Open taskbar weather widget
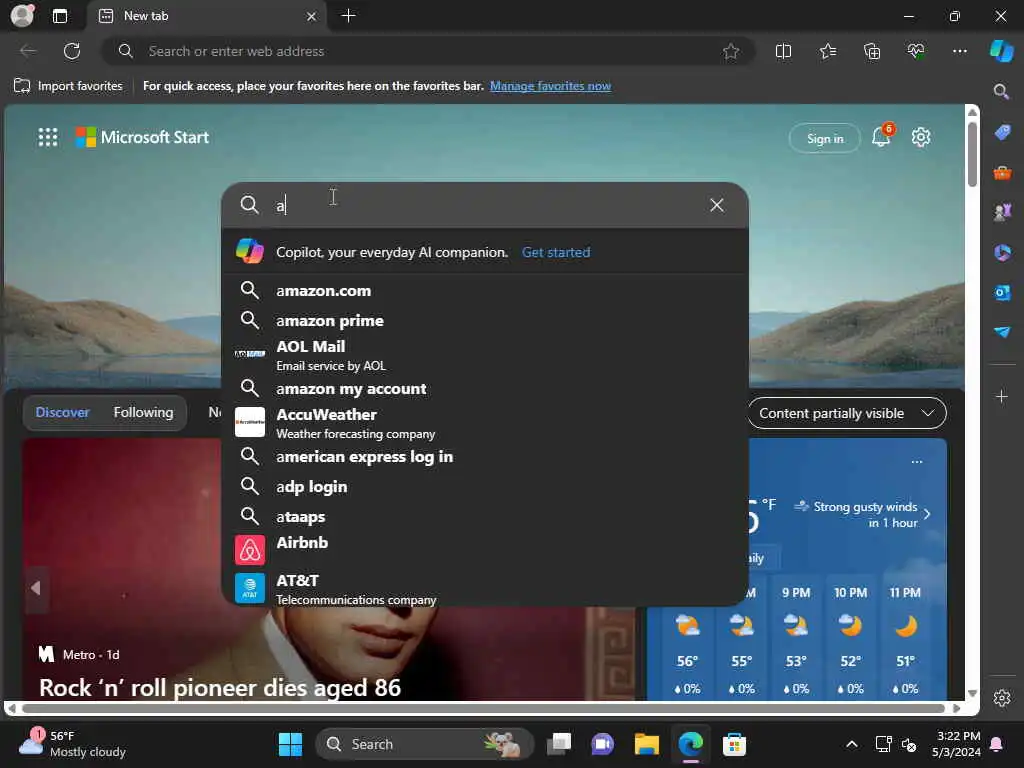 click(72, 744)
